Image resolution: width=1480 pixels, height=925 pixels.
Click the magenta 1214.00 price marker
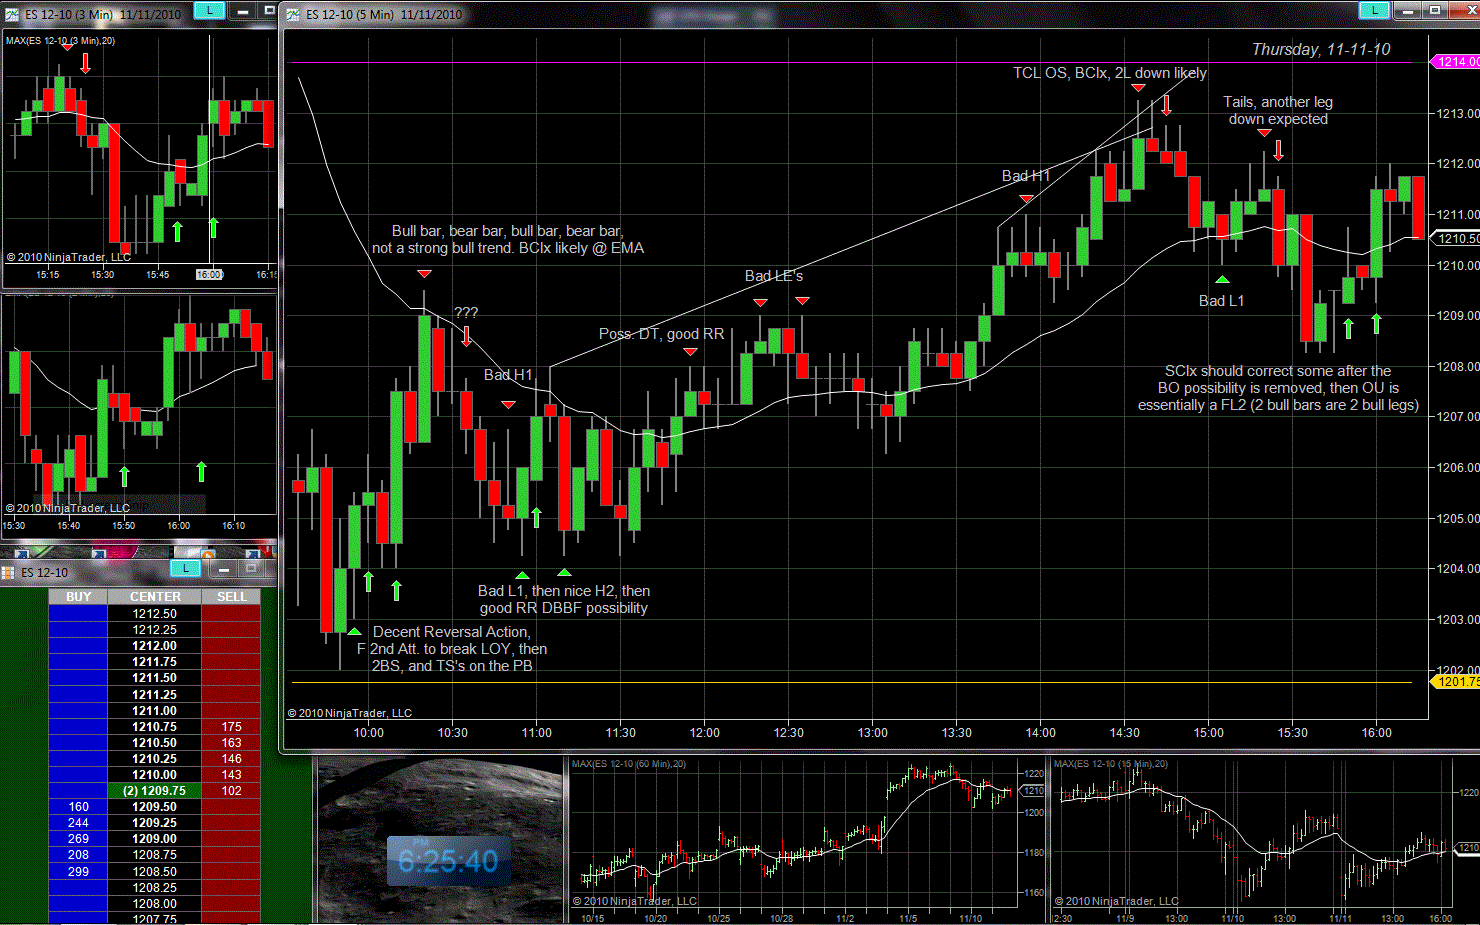1456,62
